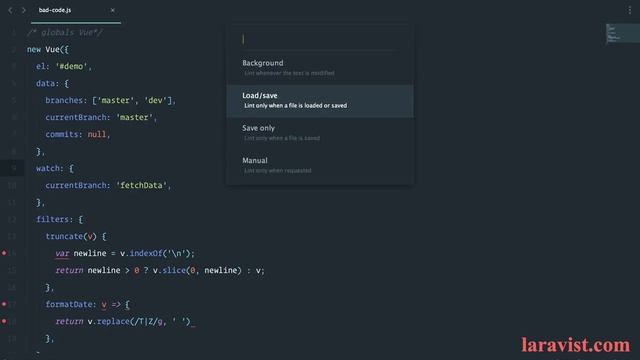Focus the lint mode search input field
640x360 pixels.
coord(319,39)
